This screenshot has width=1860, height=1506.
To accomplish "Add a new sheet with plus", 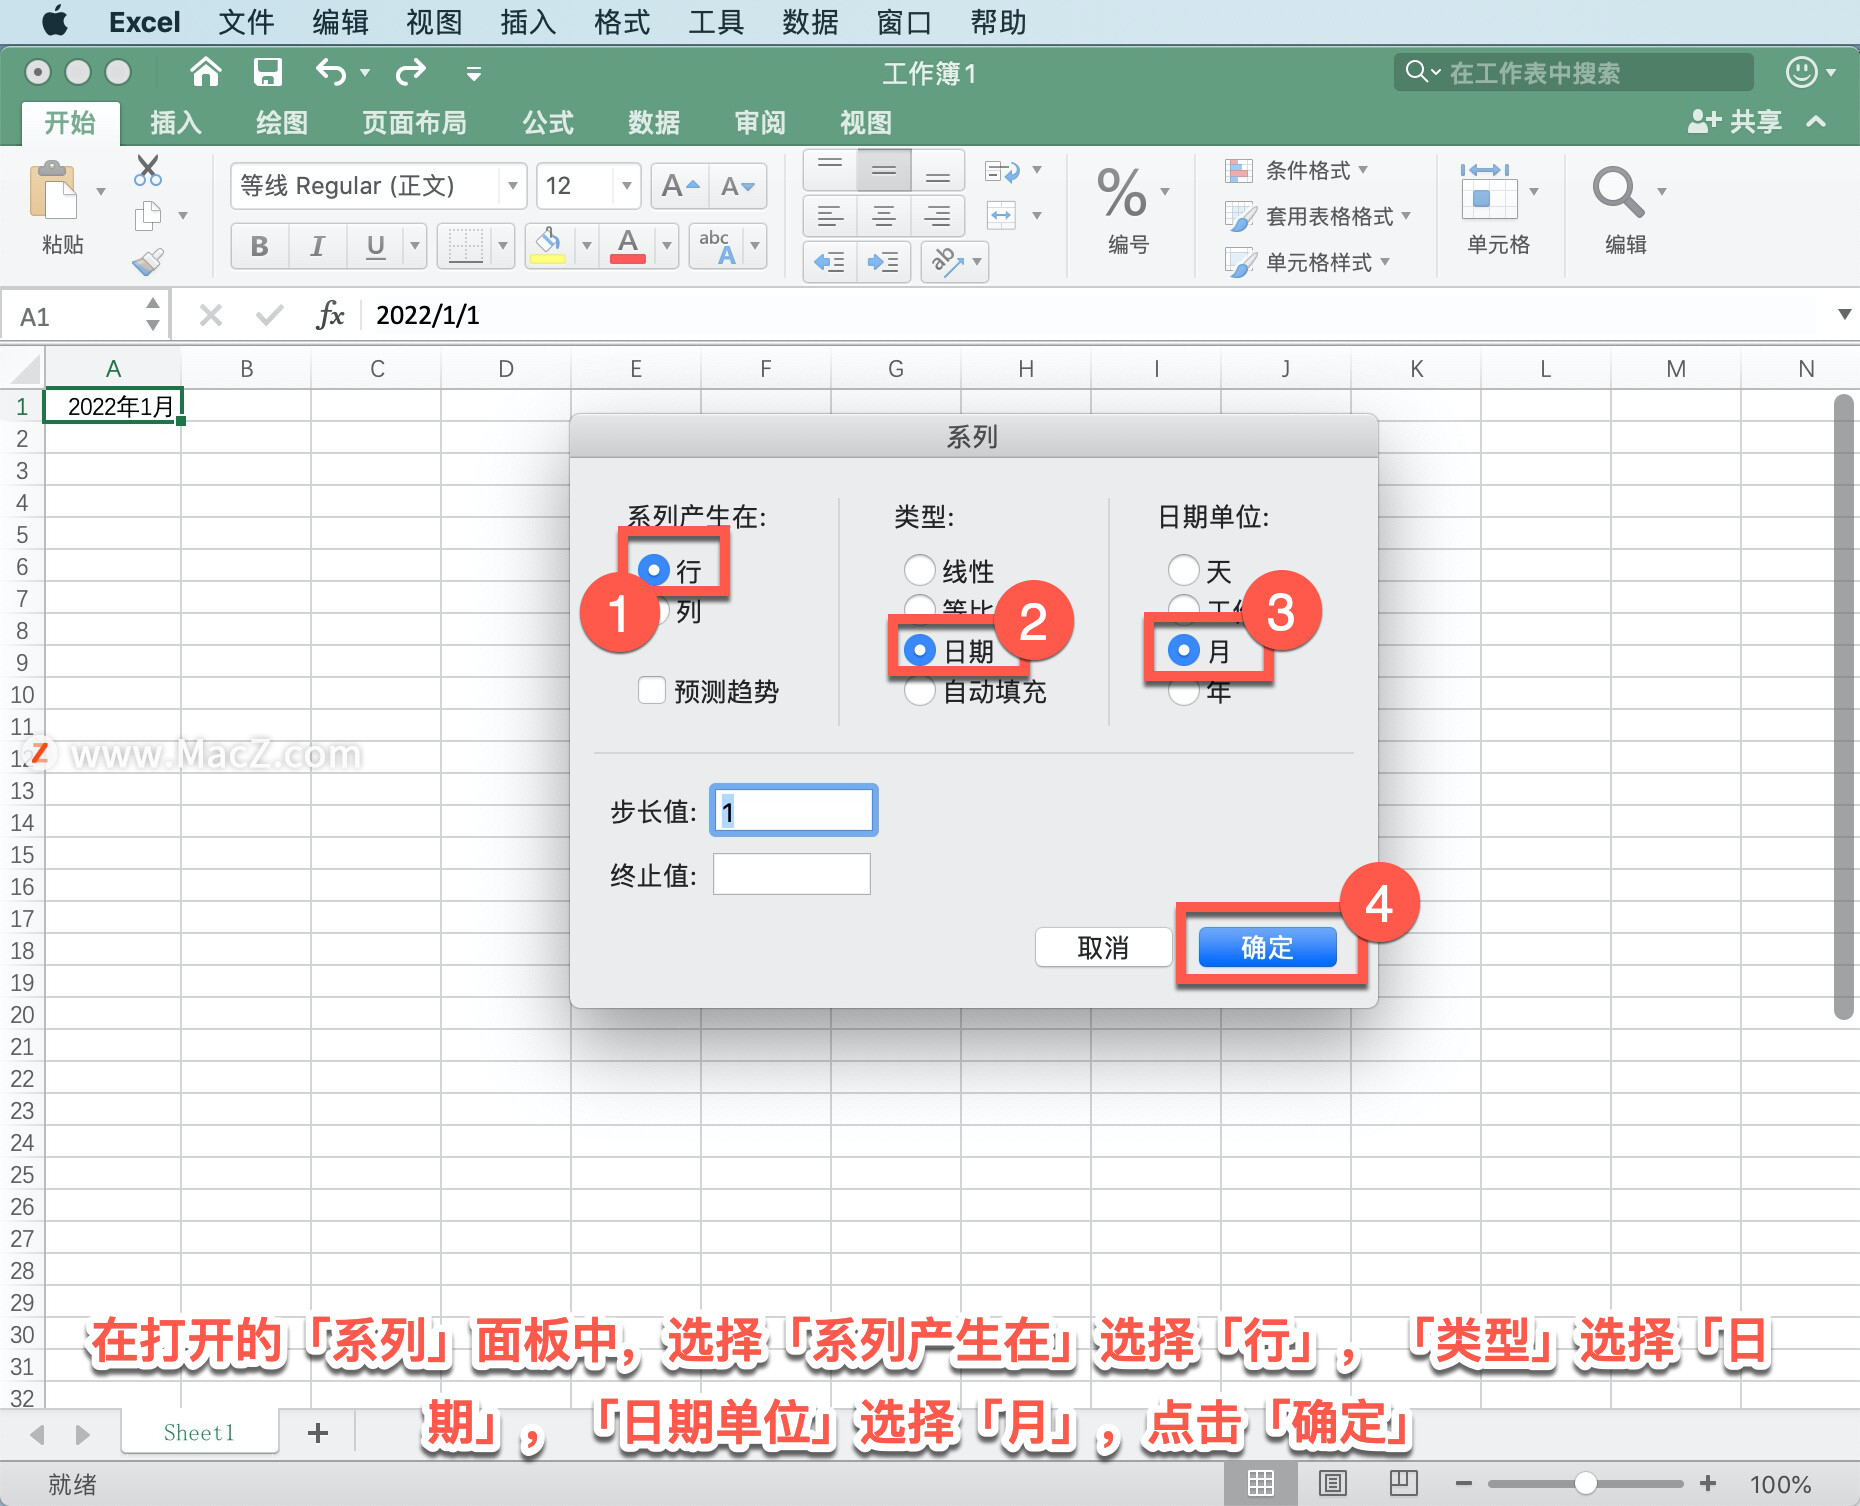I will (318, 1433).
